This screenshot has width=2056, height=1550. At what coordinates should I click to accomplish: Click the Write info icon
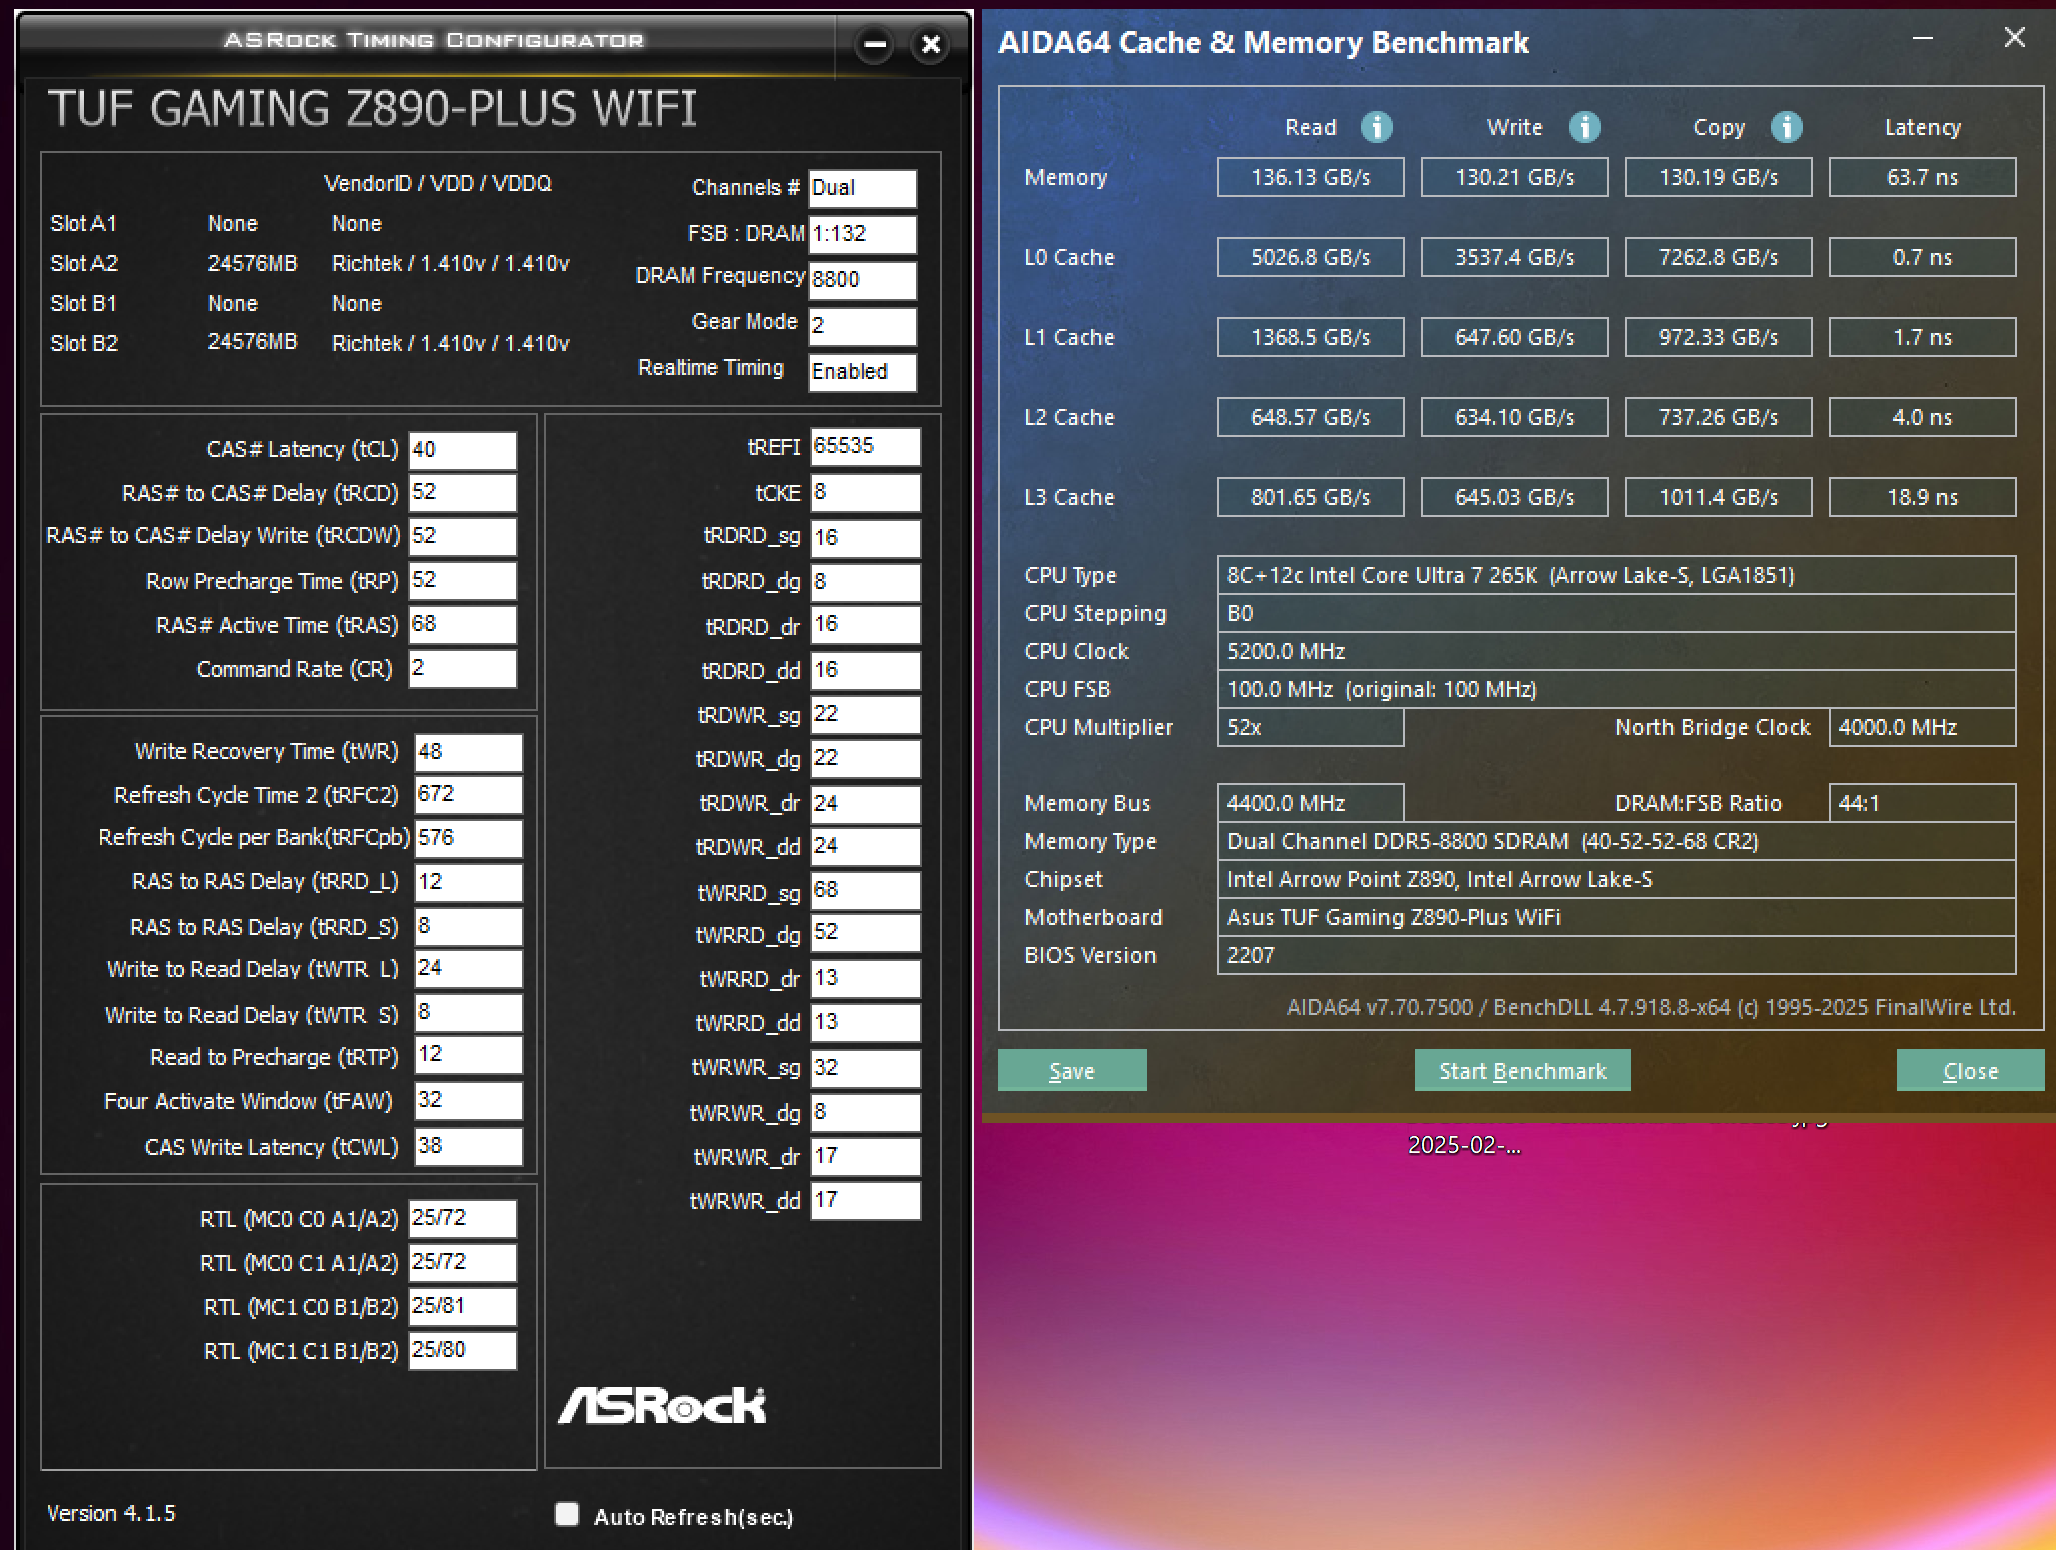(1584, 127)
